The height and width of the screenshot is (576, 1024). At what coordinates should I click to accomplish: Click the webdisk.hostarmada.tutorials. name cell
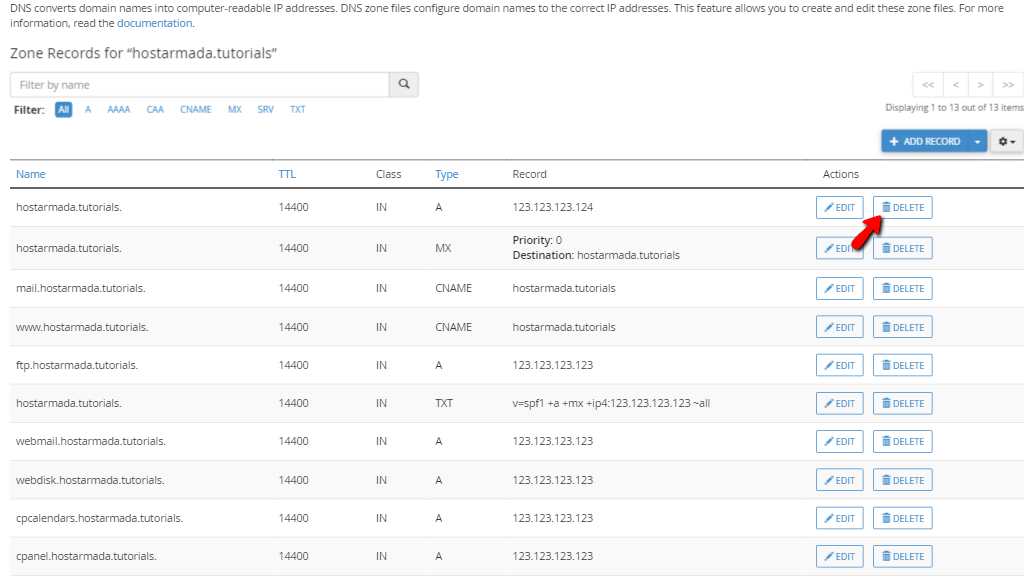(x=90, y=480)
